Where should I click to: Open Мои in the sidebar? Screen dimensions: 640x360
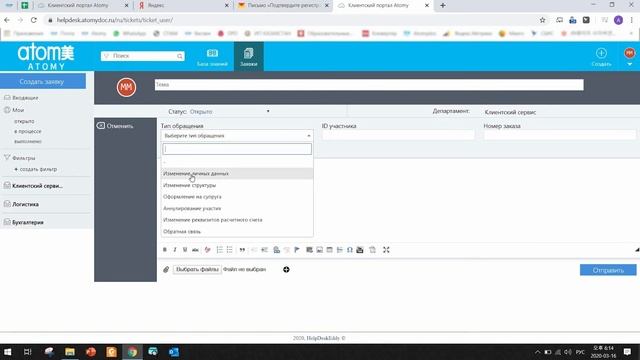point(18,110)
